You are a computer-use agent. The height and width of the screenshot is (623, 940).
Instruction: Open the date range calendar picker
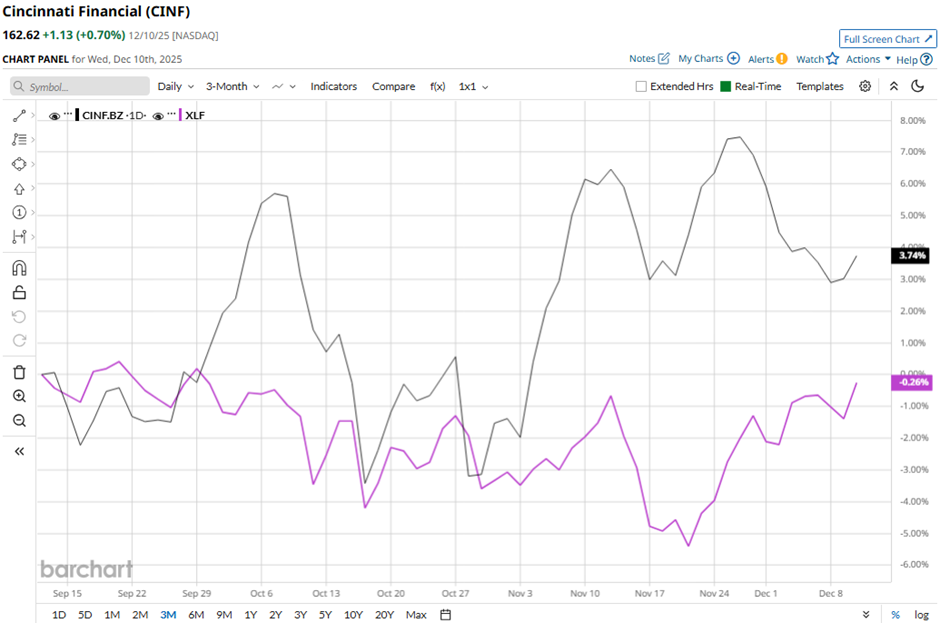pos(445,615)
